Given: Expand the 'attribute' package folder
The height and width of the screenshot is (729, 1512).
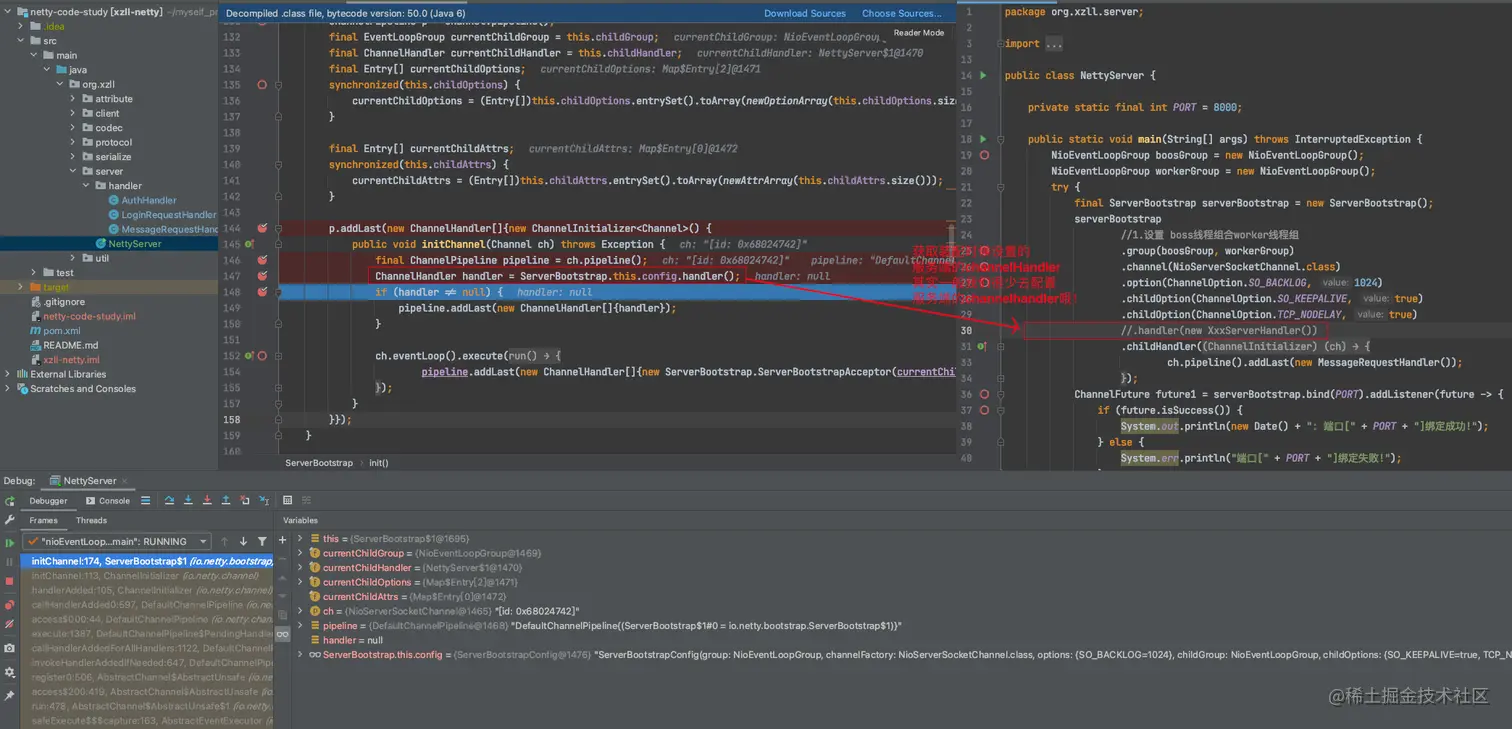Looking at the screenshot, I should coord(73,99).
